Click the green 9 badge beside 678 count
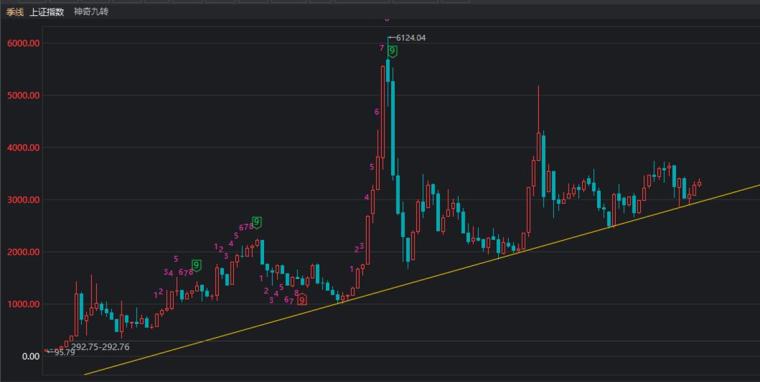The height and width of the screenshot is (382, 760). [257, 223]
